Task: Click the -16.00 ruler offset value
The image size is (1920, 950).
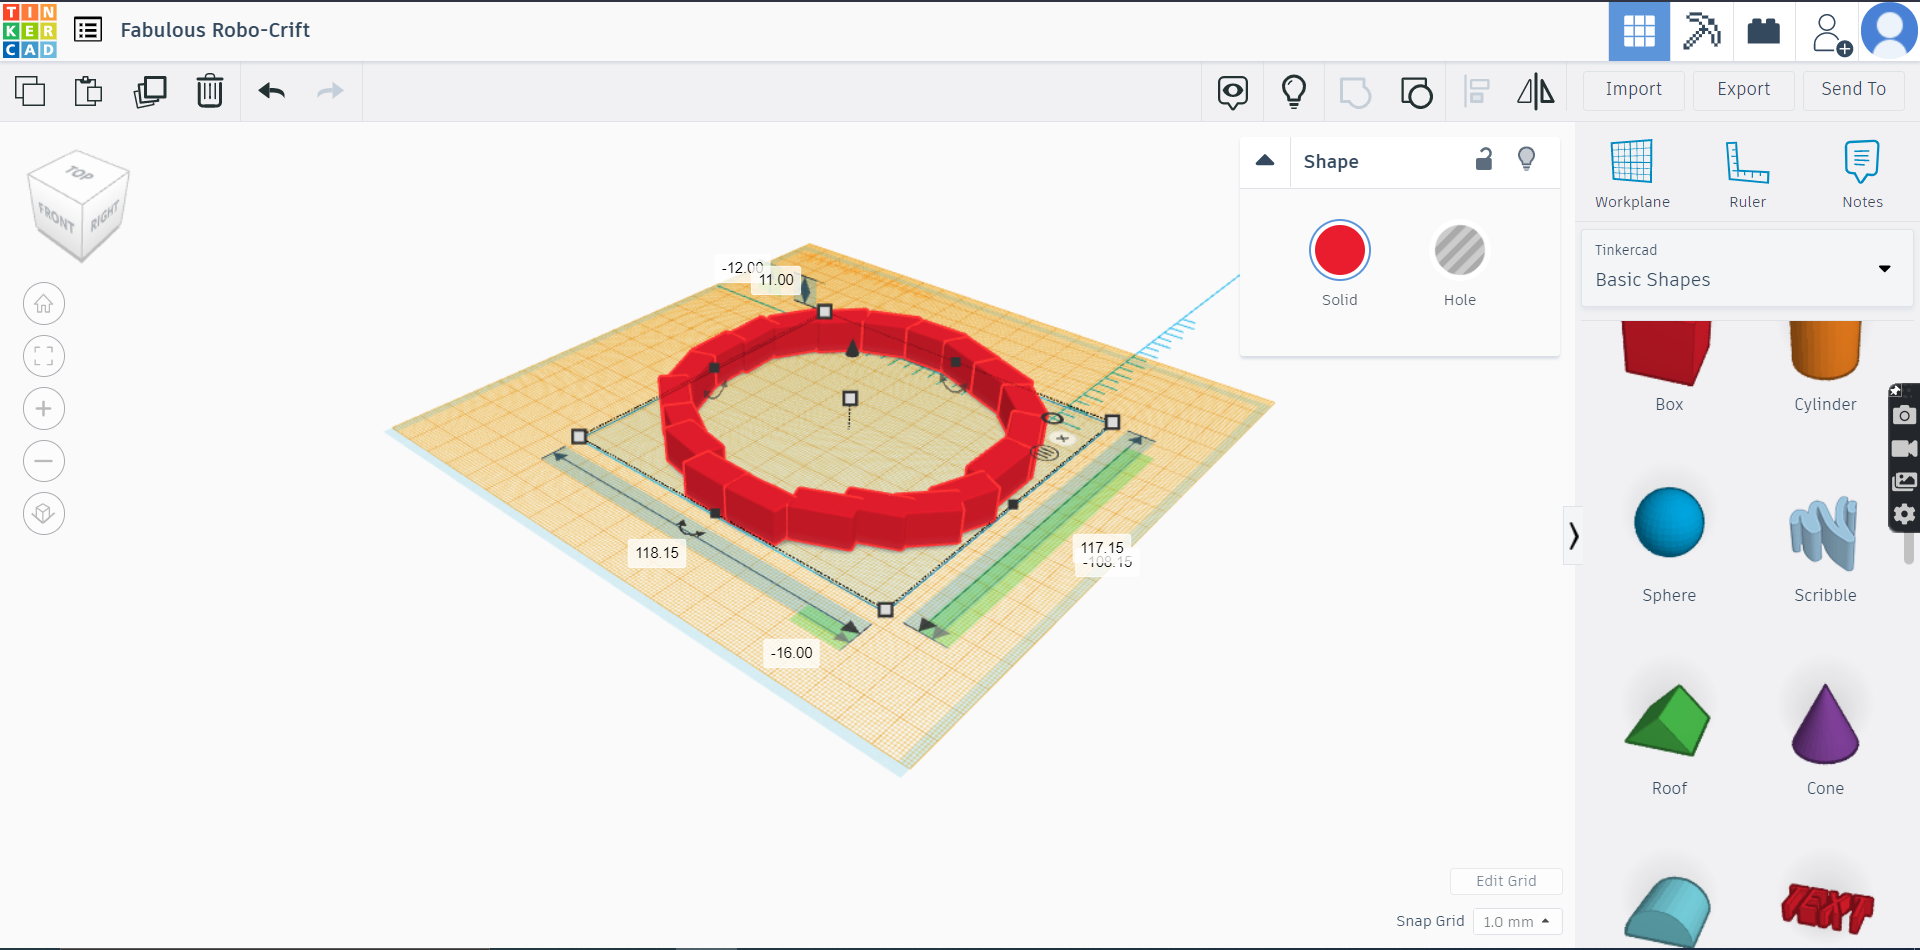Action: [x=792, y=653]
